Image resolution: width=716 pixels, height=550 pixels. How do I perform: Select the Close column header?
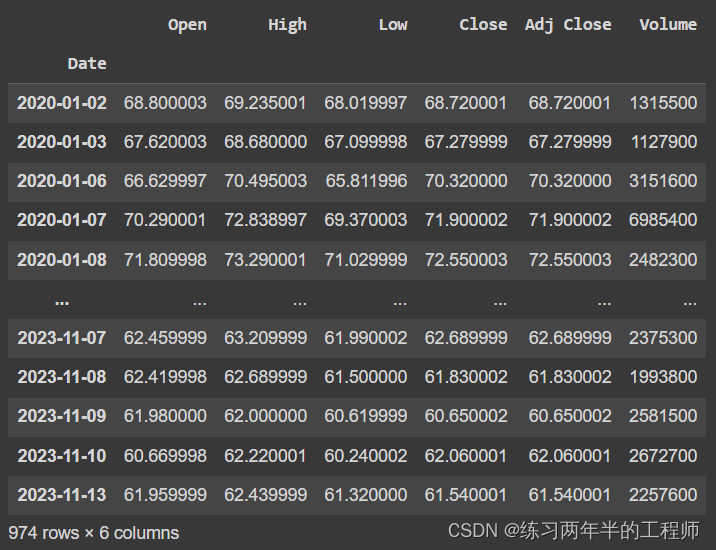click(x=483, y=25)
